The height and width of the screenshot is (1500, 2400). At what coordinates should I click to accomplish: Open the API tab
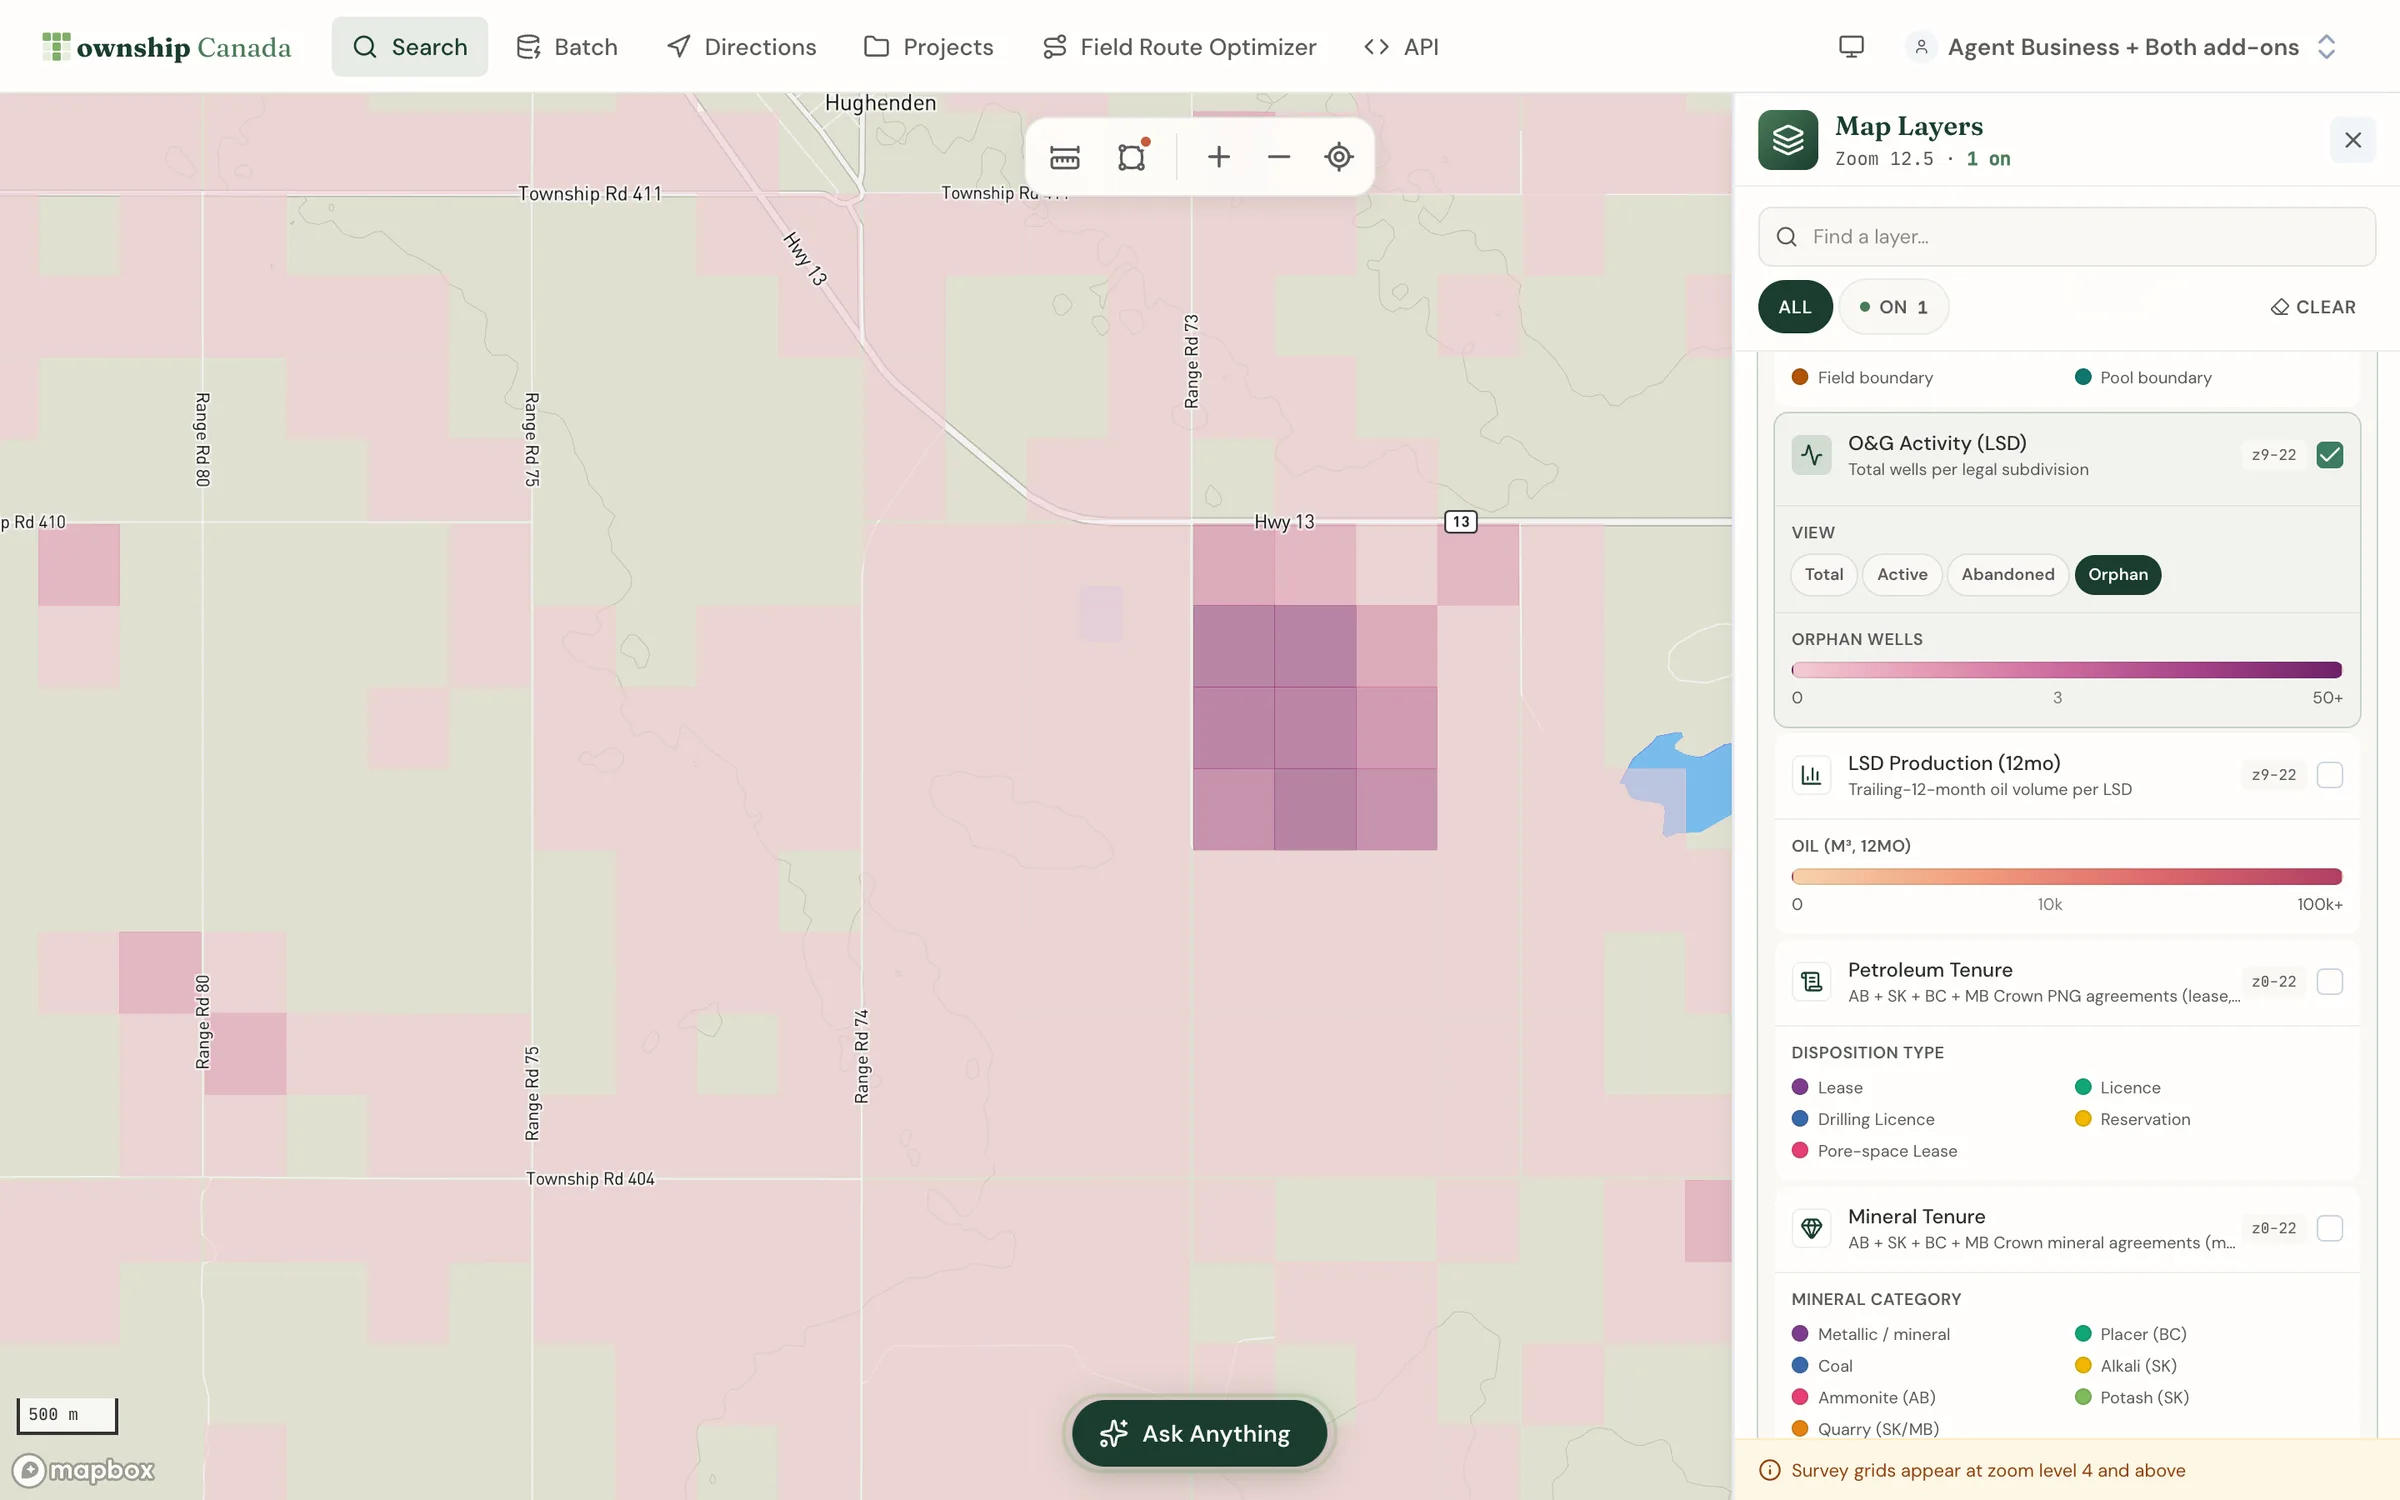[x=1401, y=47]
